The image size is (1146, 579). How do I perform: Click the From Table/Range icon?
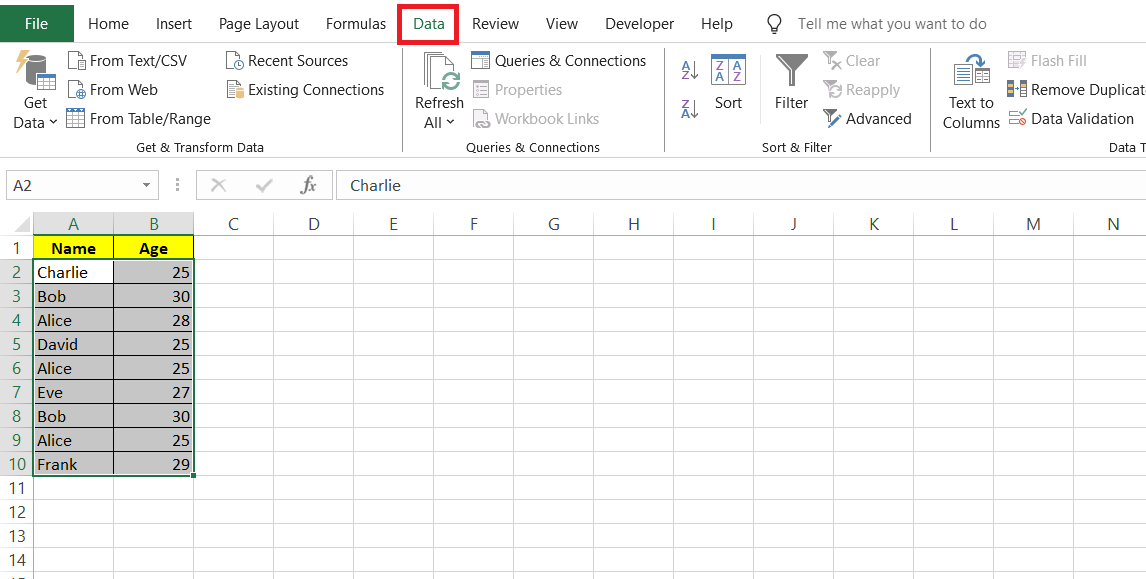pyautogui.click(x=76, y=118)
